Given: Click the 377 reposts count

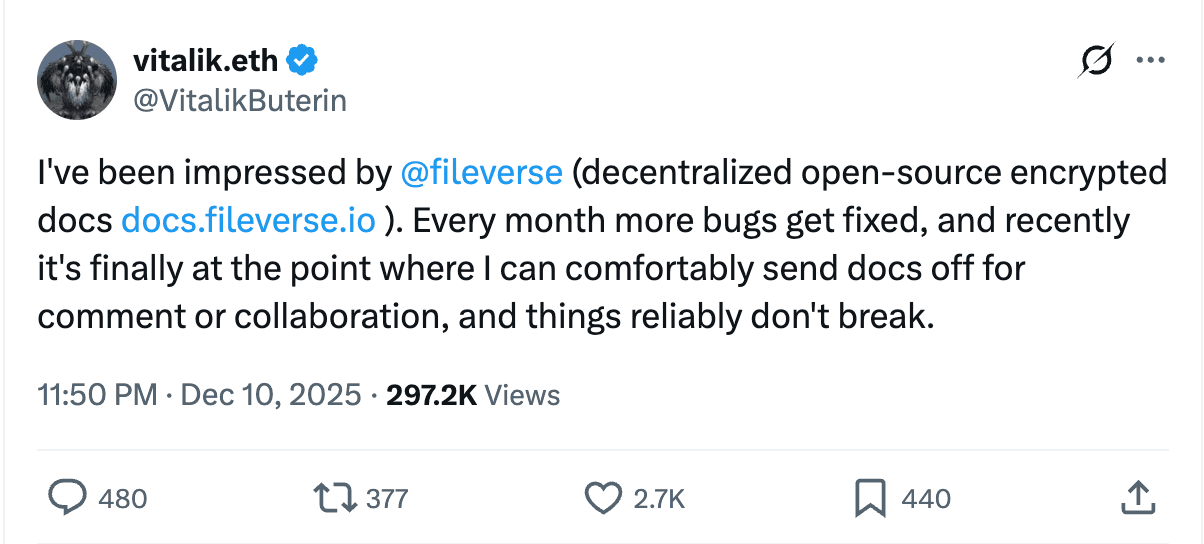Looking at the screenshot, I should pyautogui.click(x=387, y=498).
